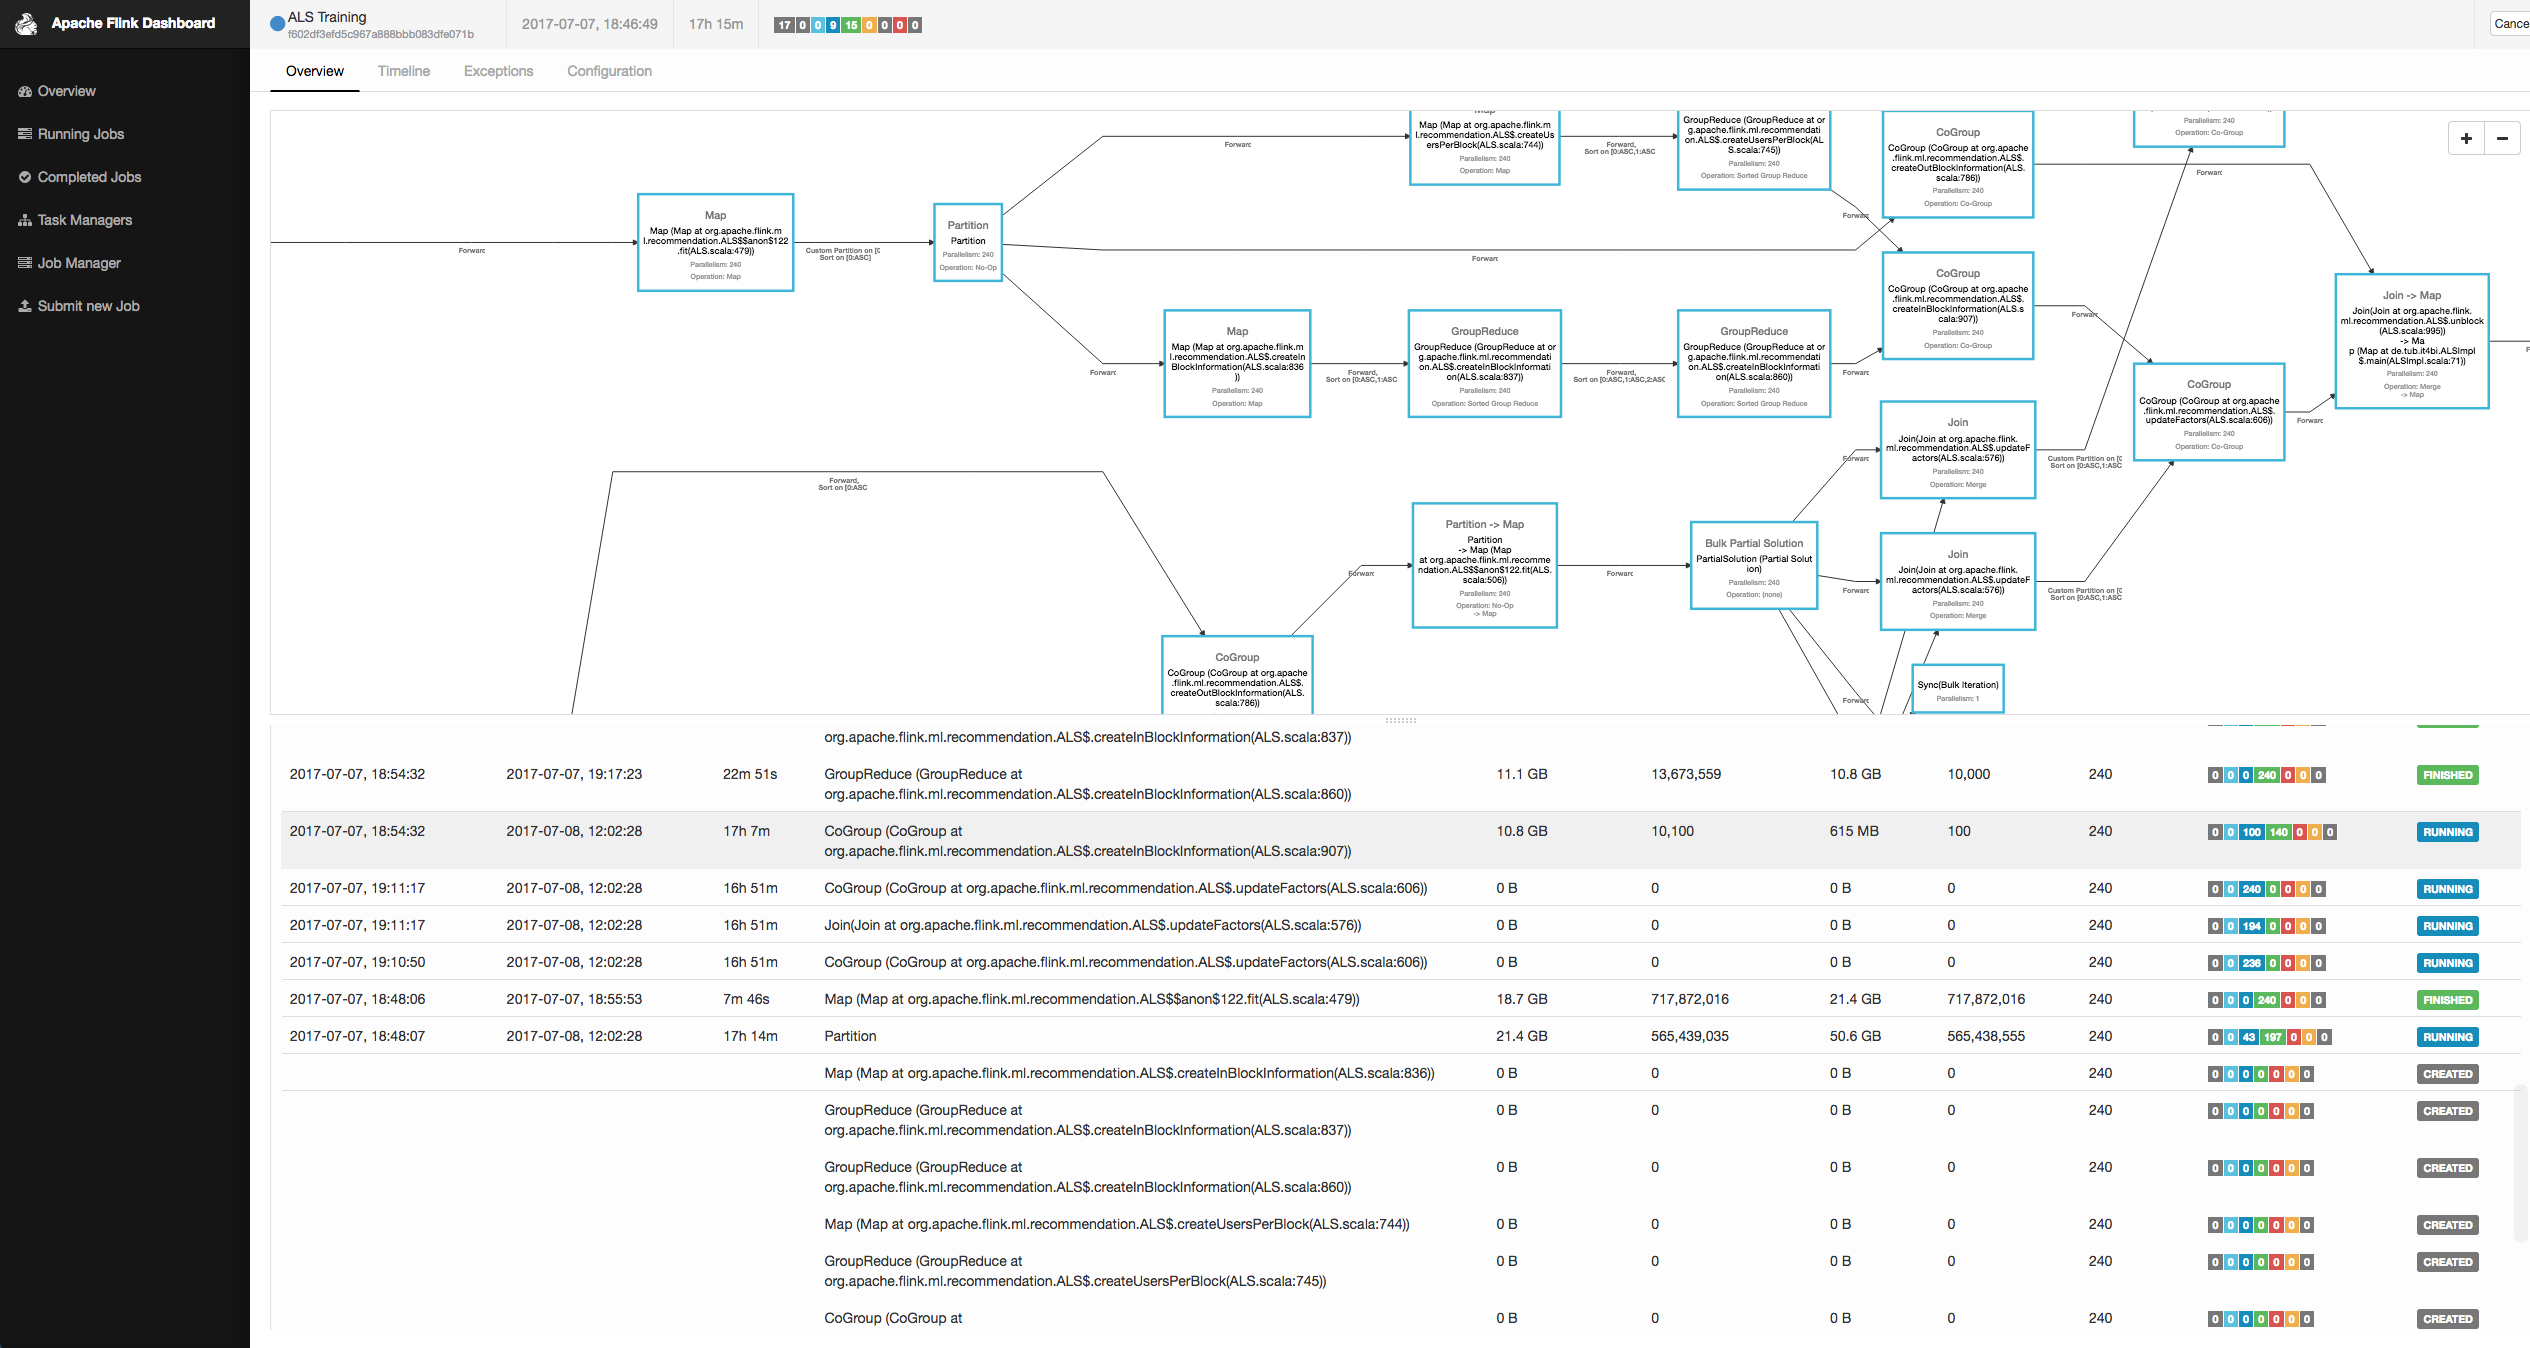This screenshot has height=1348, width=2530.
Task: Open the Exceptions tab
Action: 498,71
